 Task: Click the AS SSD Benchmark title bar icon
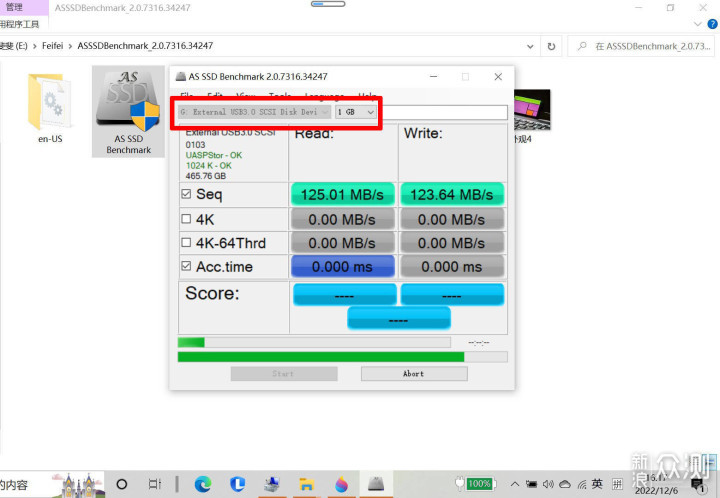pos(181,77)
